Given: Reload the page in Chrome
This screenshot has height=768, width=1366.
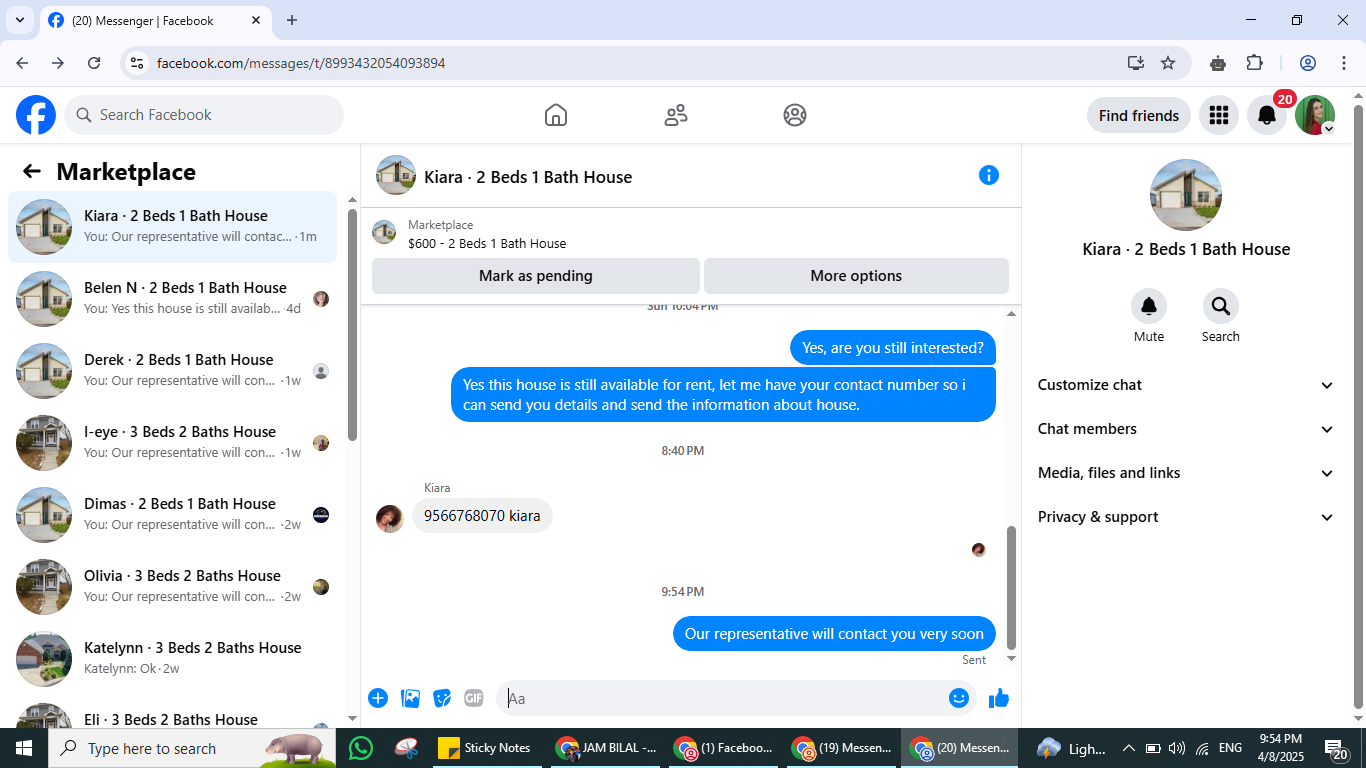Looking at the screenshot, I should (94, 63).
